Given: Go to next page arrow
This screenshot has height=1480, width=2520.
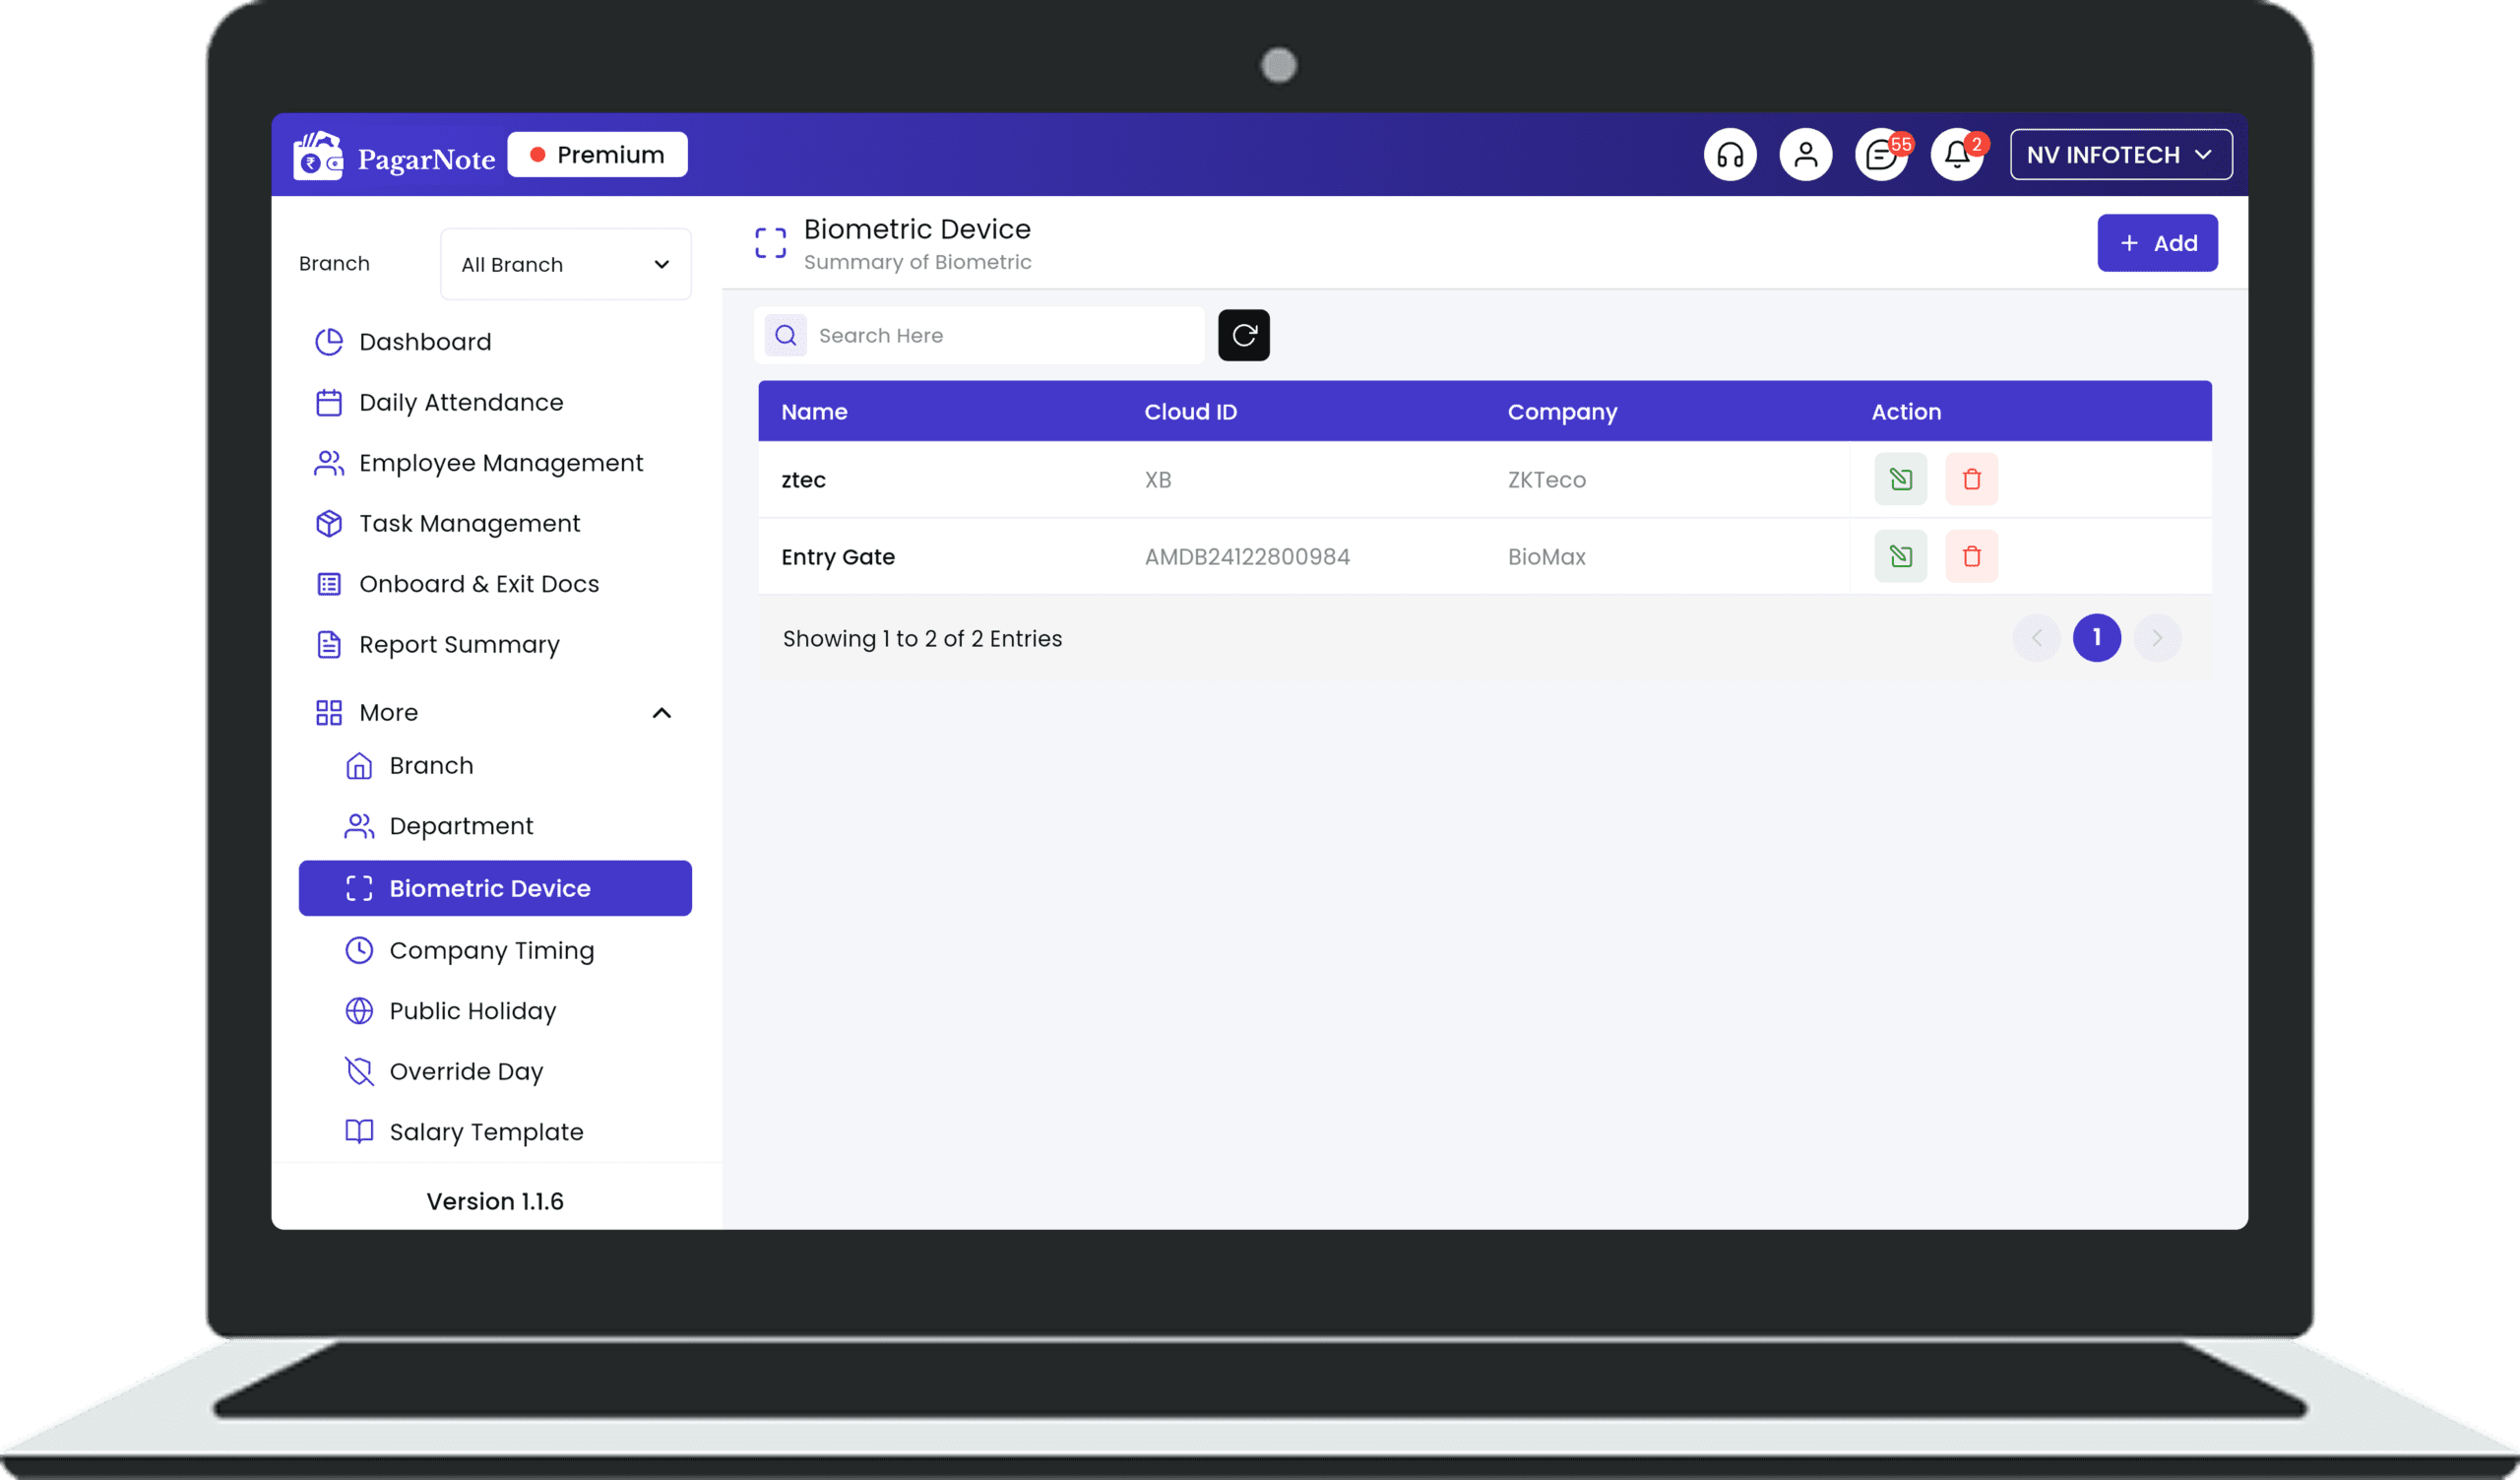Looking at the screenshot, I should pos(2157,638).
